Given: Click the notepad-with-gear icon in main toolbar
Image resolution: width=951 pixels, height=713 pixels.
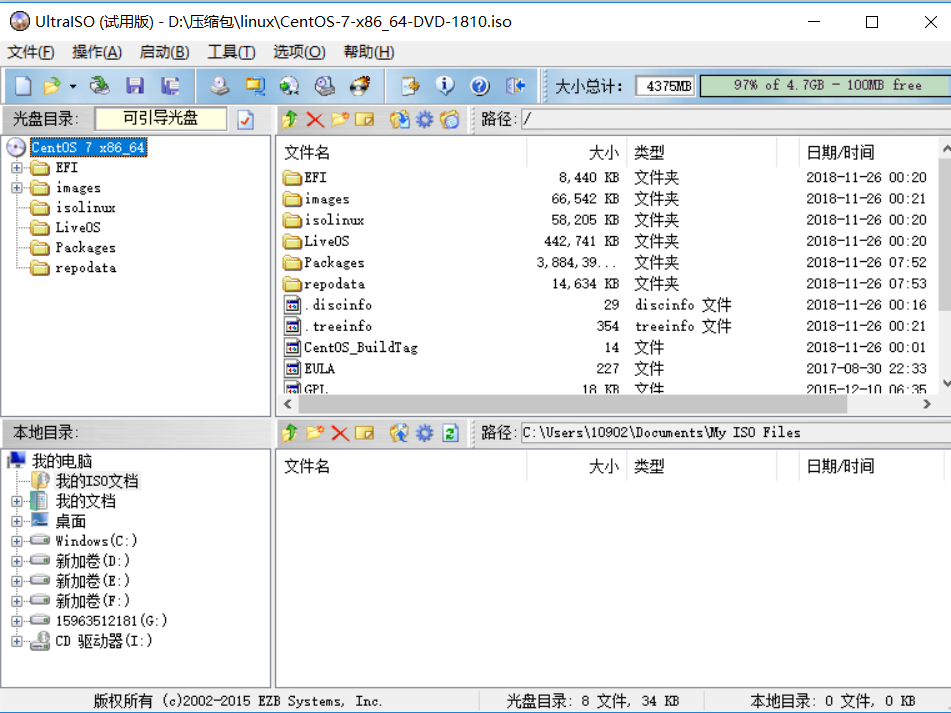Looking at the screenshot, I should point(410,85).
